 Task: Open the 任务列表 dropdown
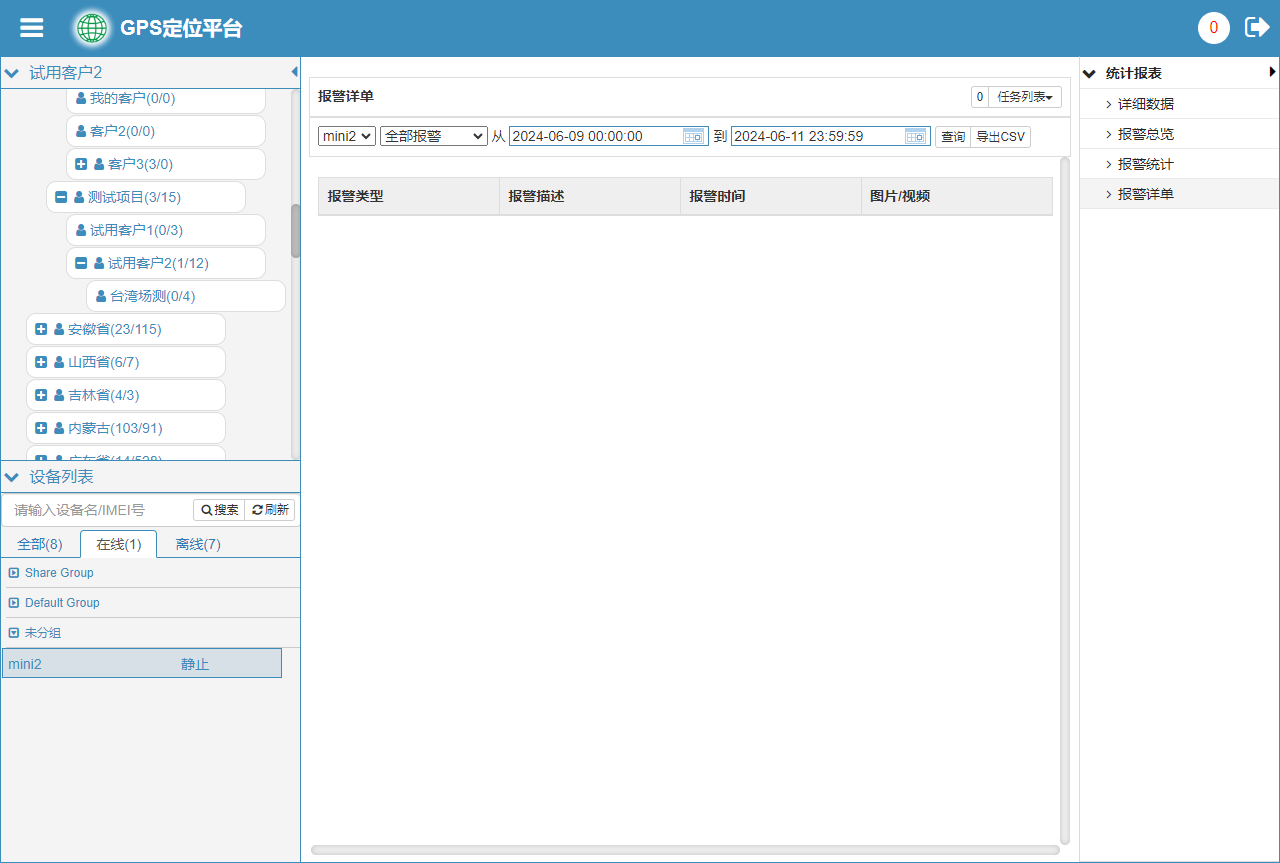1024,97
